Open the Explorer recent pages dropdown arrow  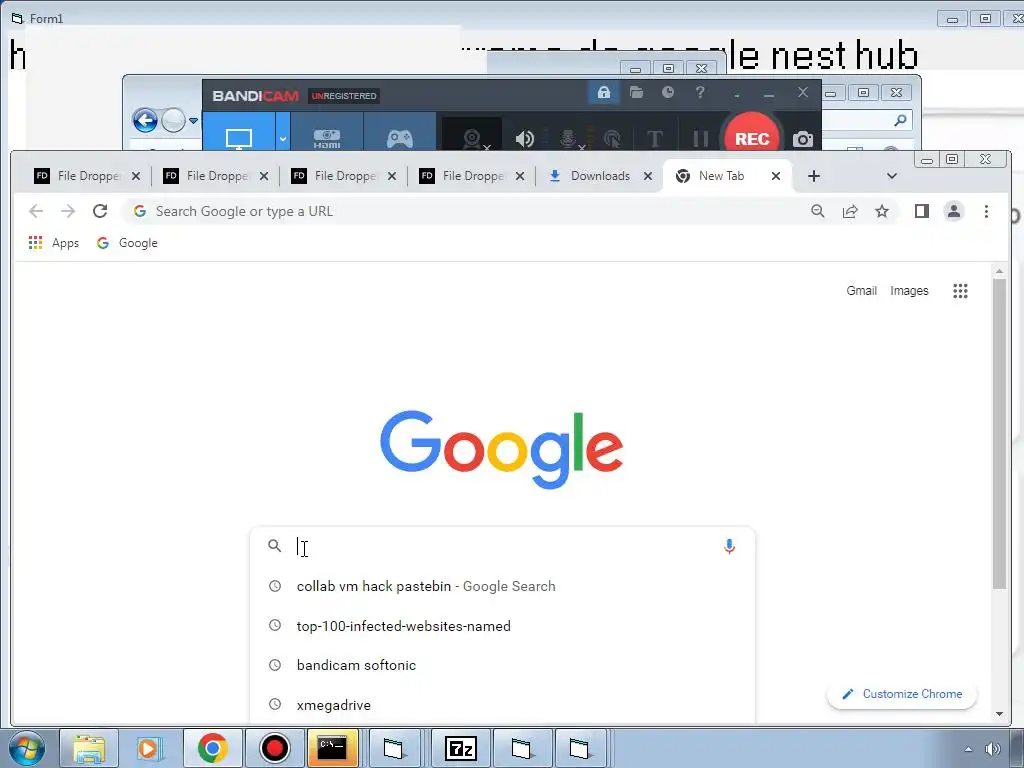coord(193,121)
